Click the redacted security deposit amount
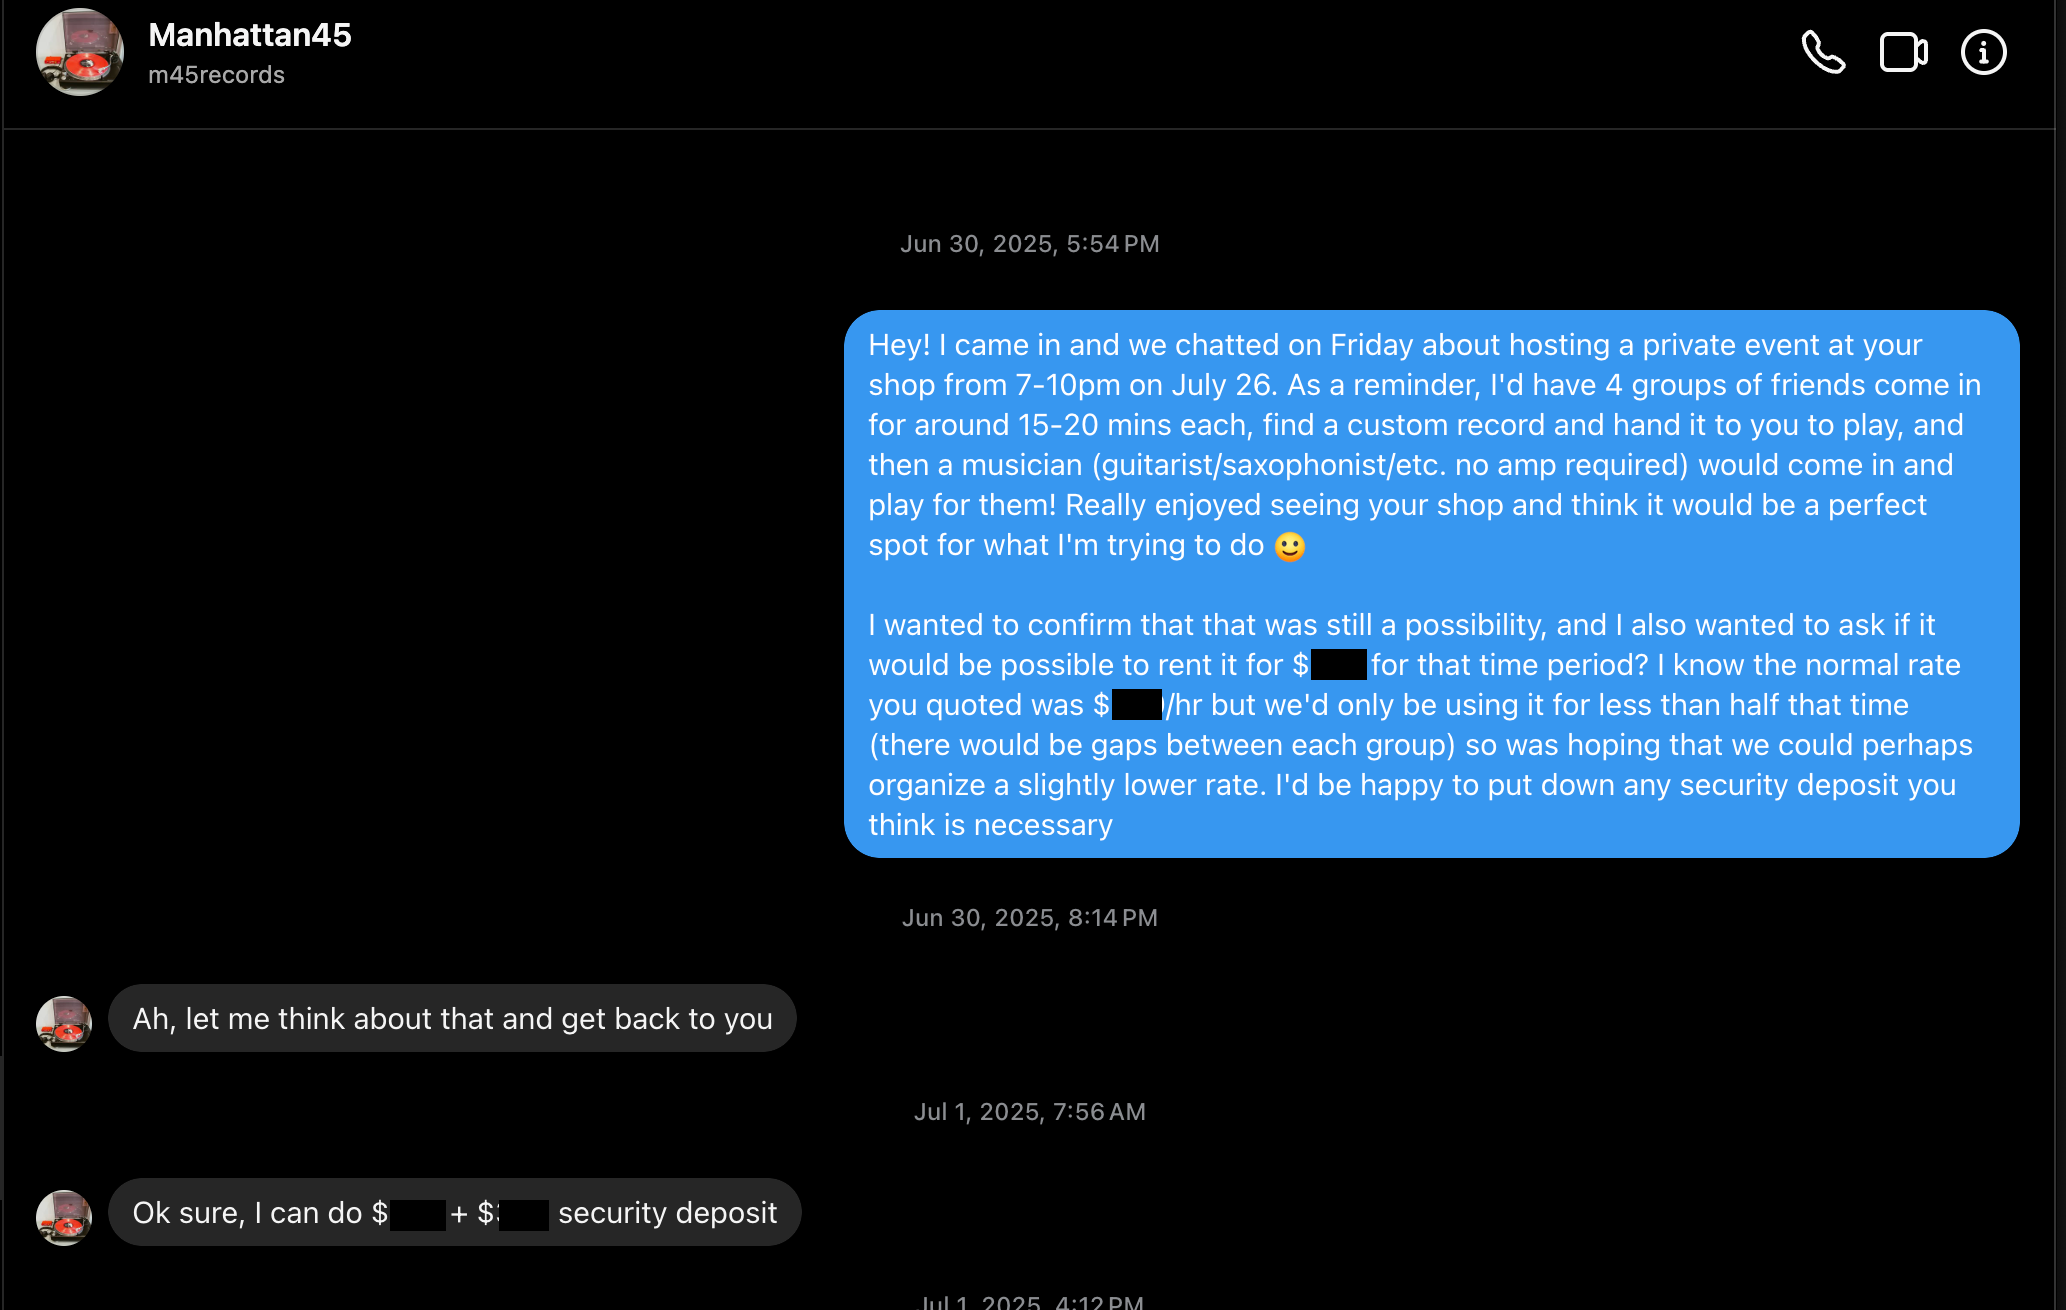The height and width of the screenshot is (1310, 2066). tap(523, 1215)
